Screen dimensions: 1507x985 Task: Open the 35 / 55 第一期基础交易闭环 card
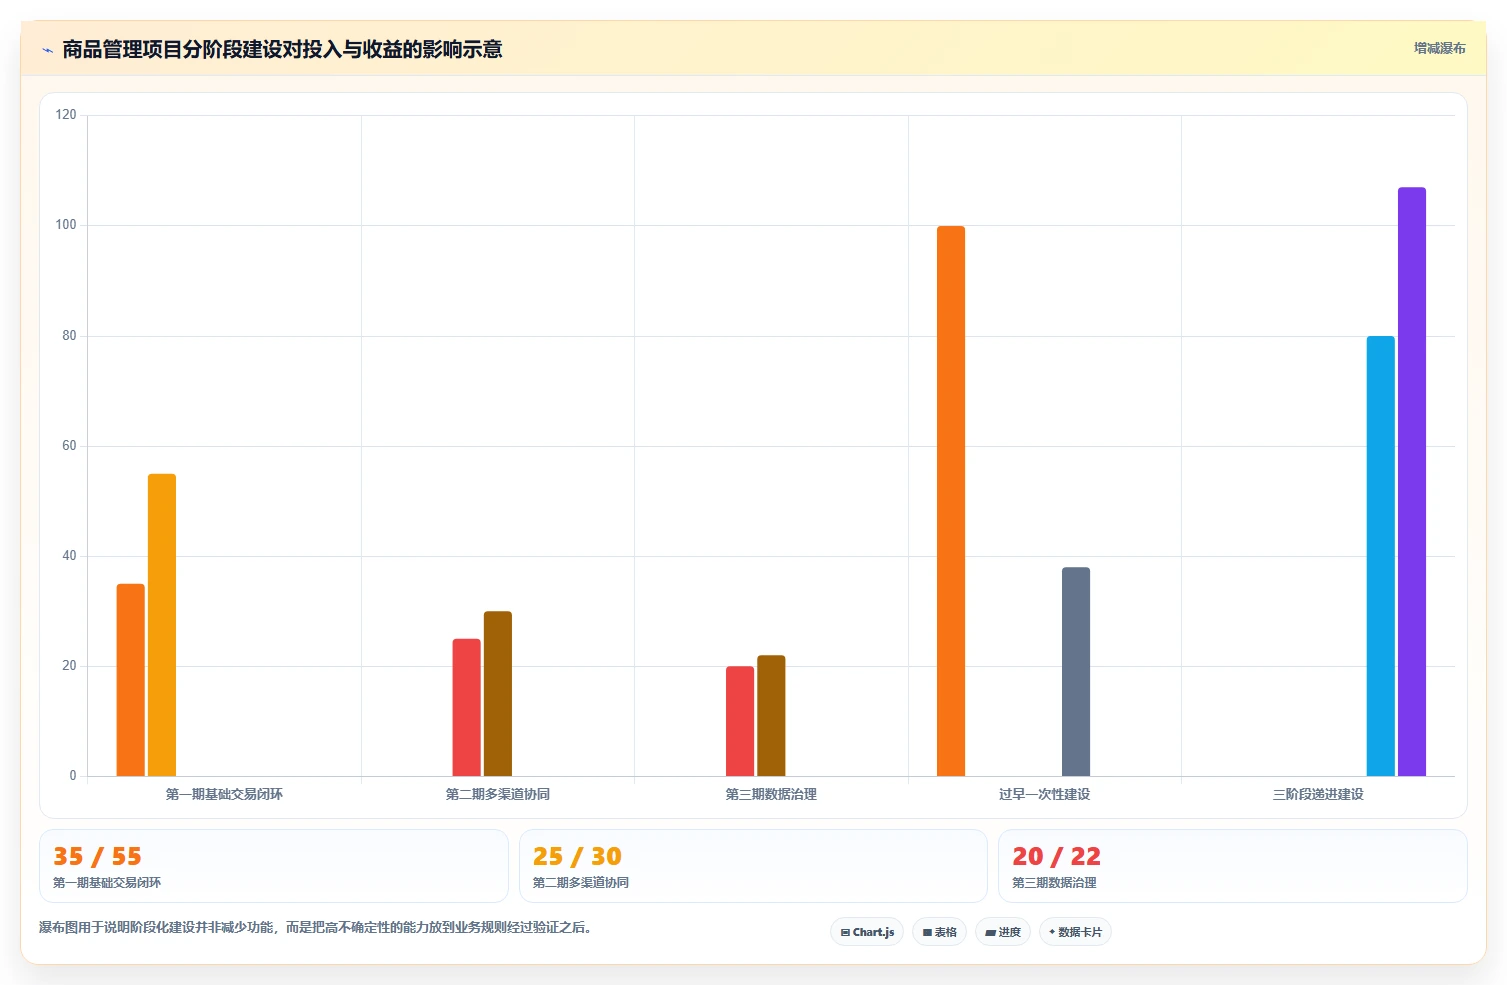point(274,866)
